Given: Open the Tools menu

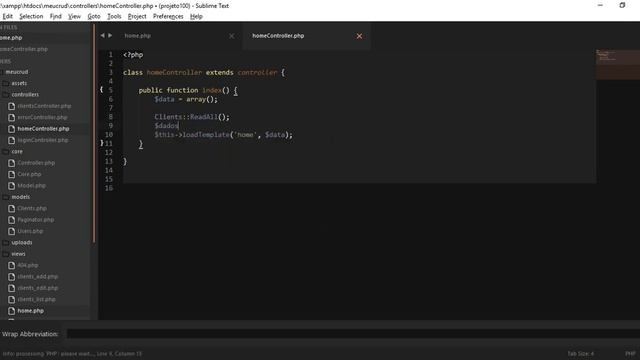Looking at the screenshot, I should (x=114, y=16).
